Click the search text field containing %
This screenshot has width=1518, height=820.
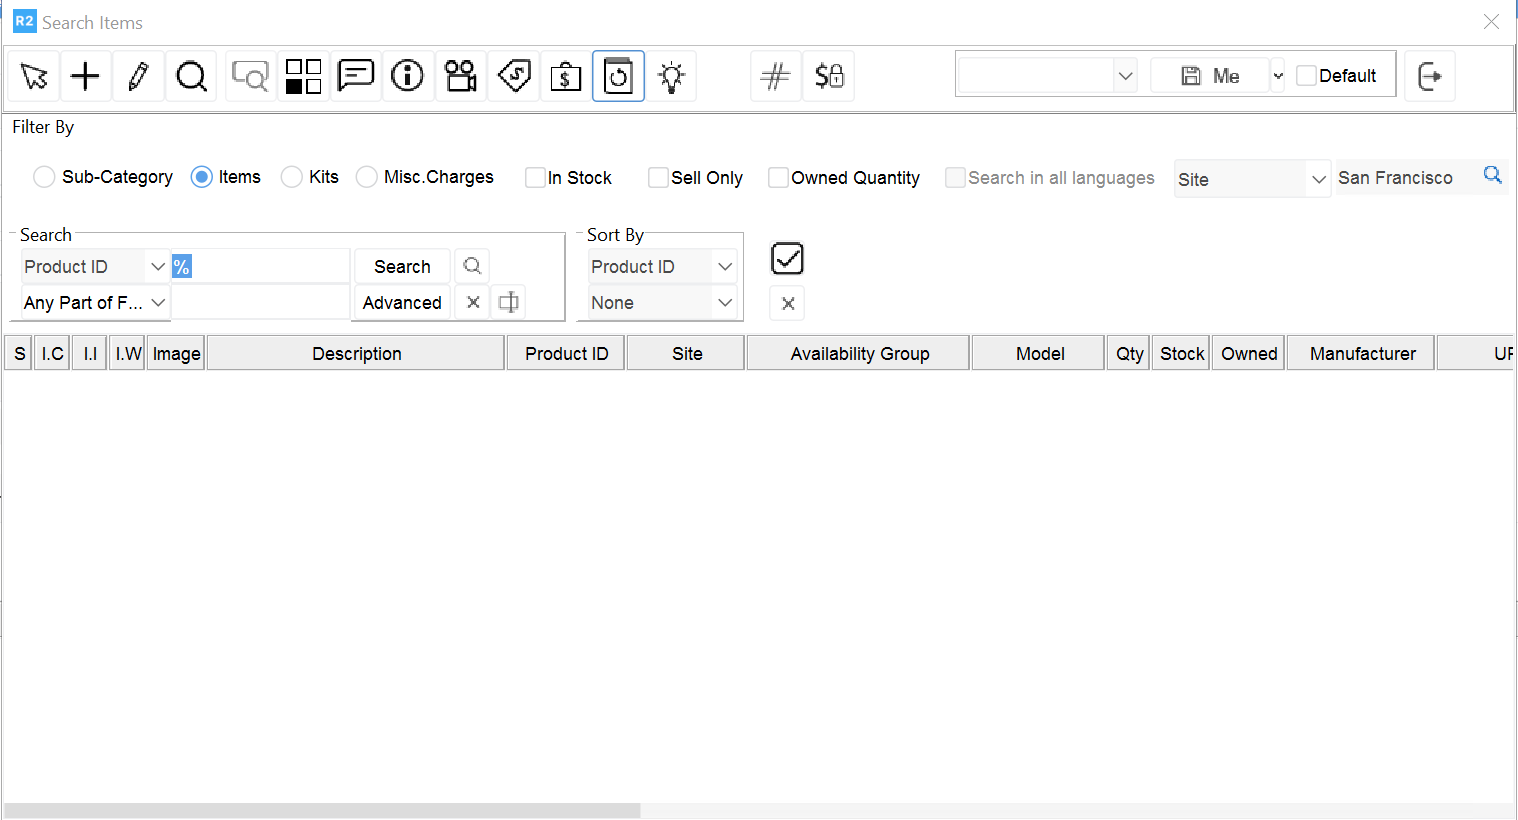click(261, 267)
